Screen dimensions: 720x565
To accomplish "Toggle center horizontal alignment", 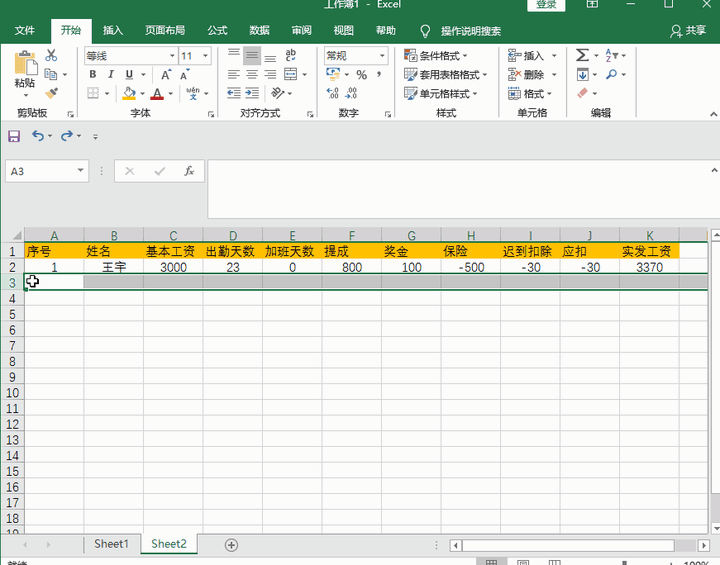I will [252, 75].
